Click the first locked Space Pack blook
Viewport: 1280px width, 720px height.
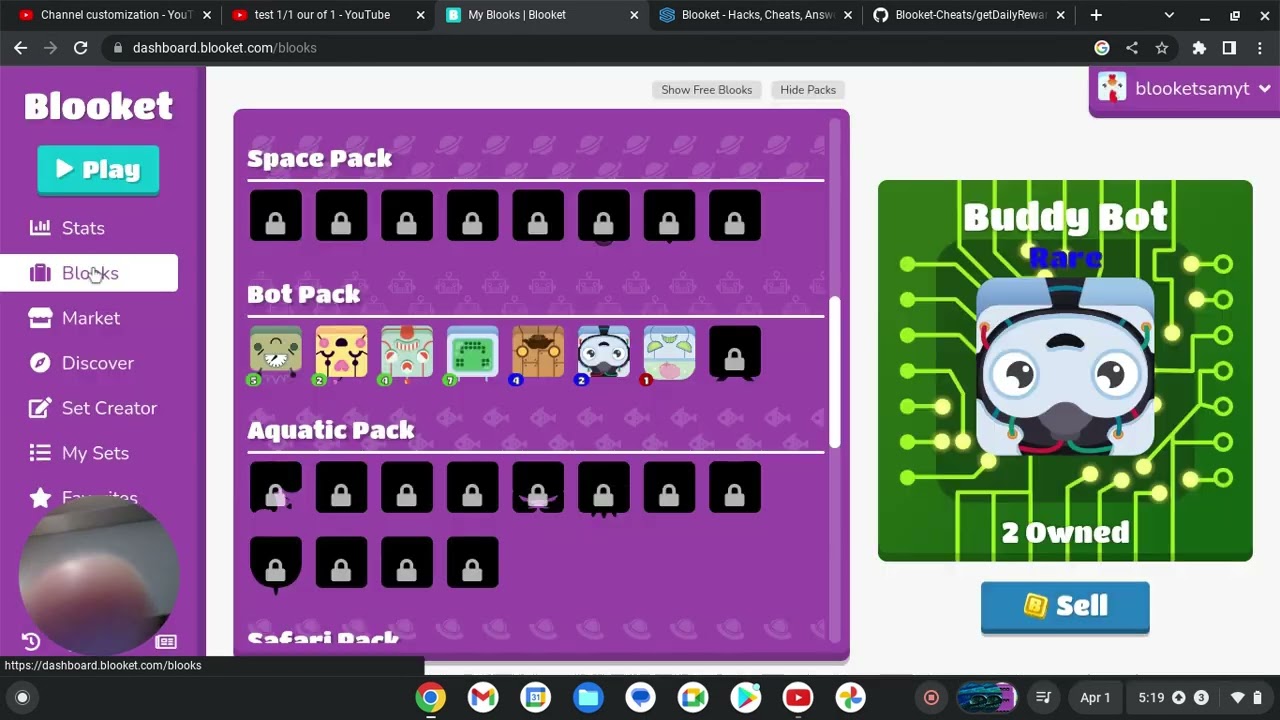tap(276, 216)
